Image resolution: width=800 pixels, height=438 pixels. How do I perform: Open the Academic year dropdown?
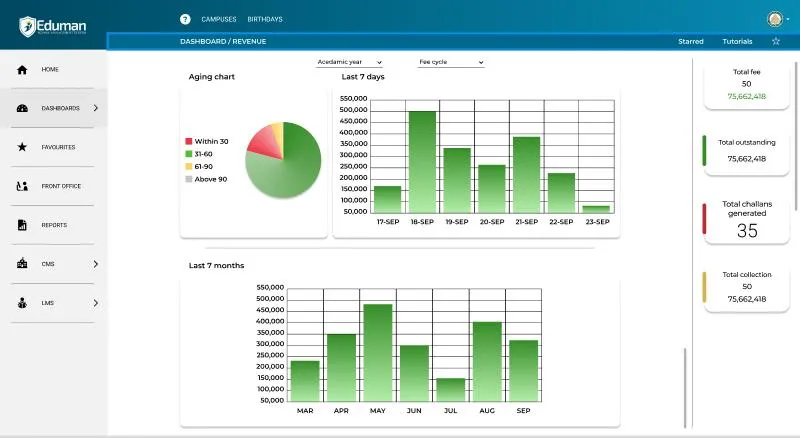(349, 62)
